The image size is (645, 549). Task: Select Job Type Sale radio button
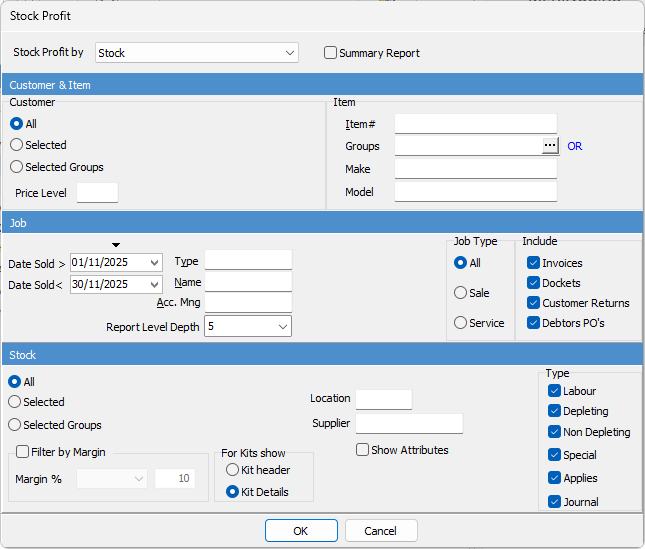pyautogui.click(x=460, y=293)
